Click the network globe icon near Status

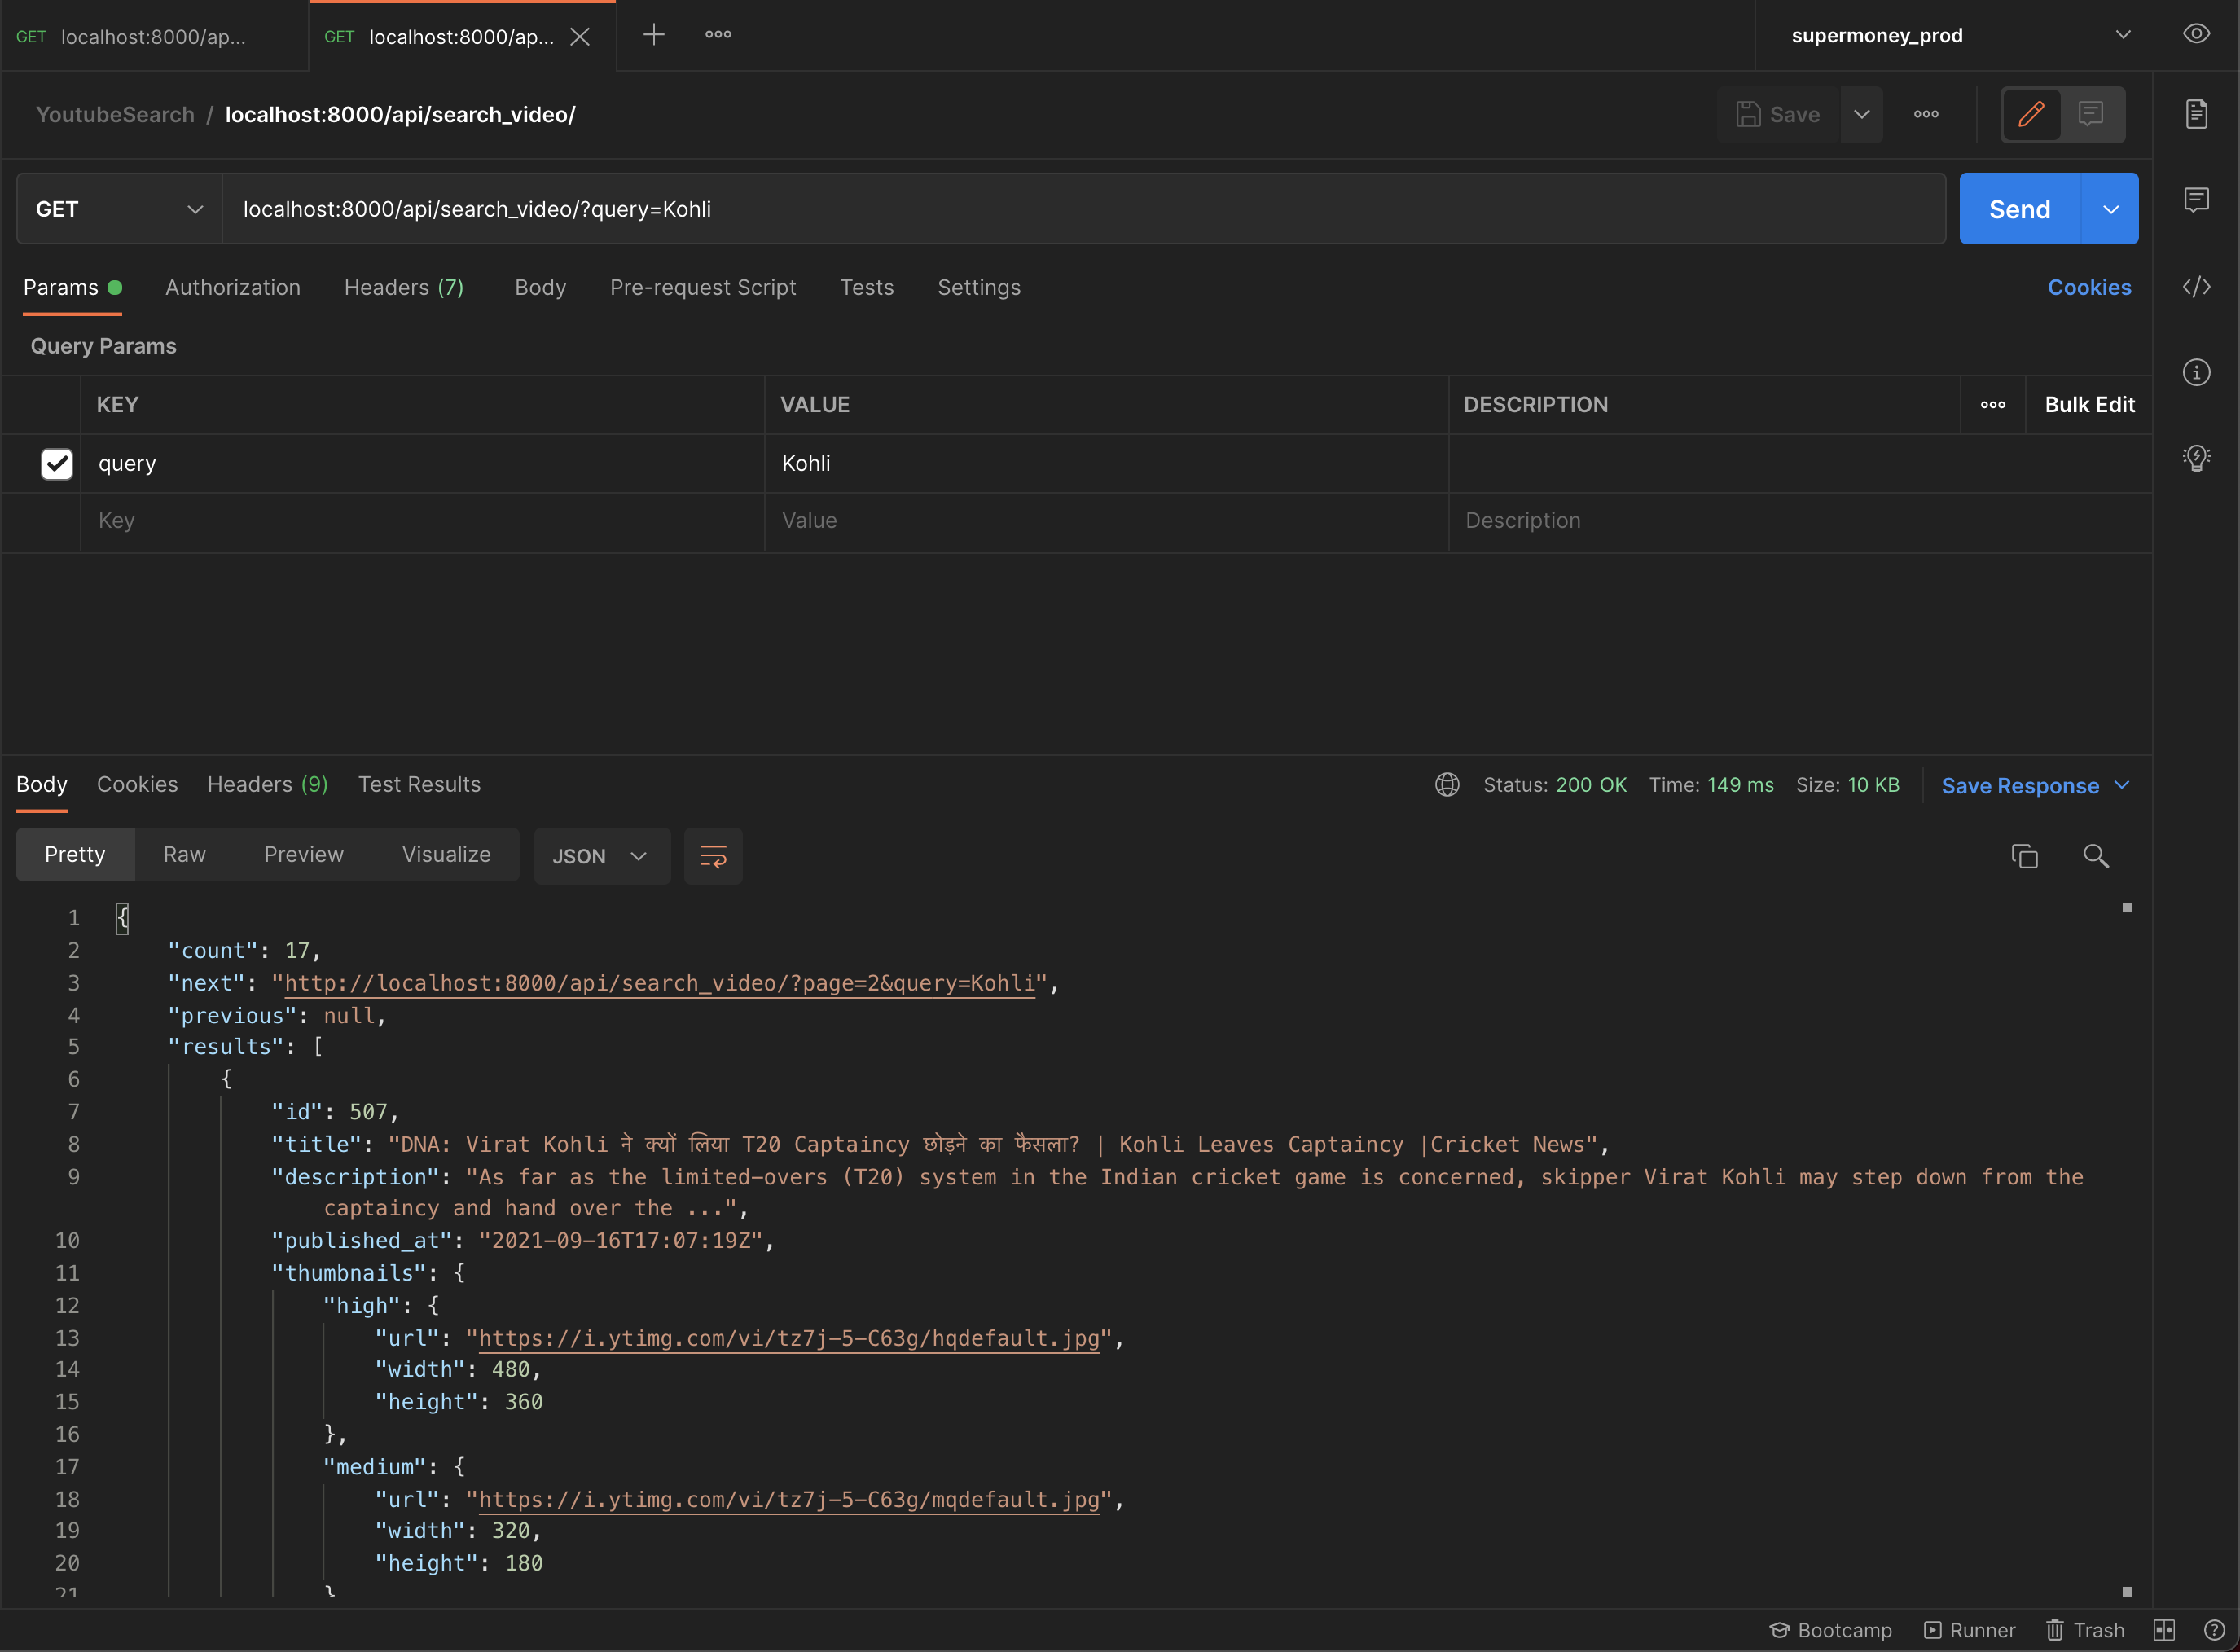(1447, 785)
